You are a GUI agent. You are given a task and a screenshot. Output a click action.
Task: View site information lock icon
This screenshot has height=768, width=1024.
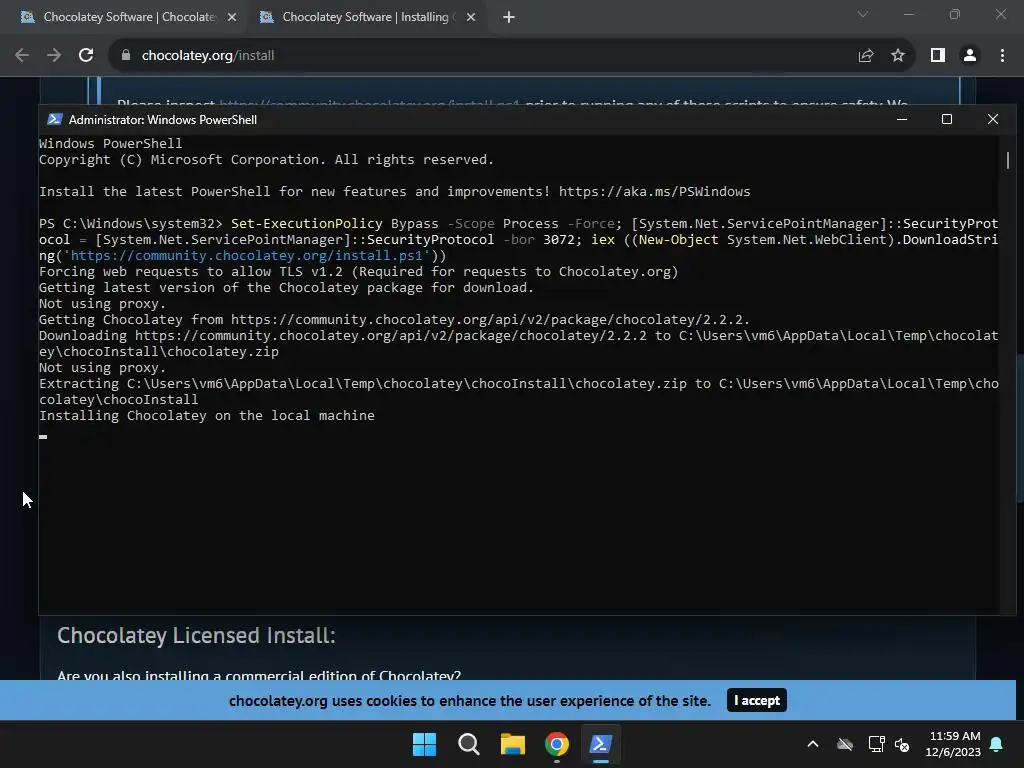[x=126, y=56]
